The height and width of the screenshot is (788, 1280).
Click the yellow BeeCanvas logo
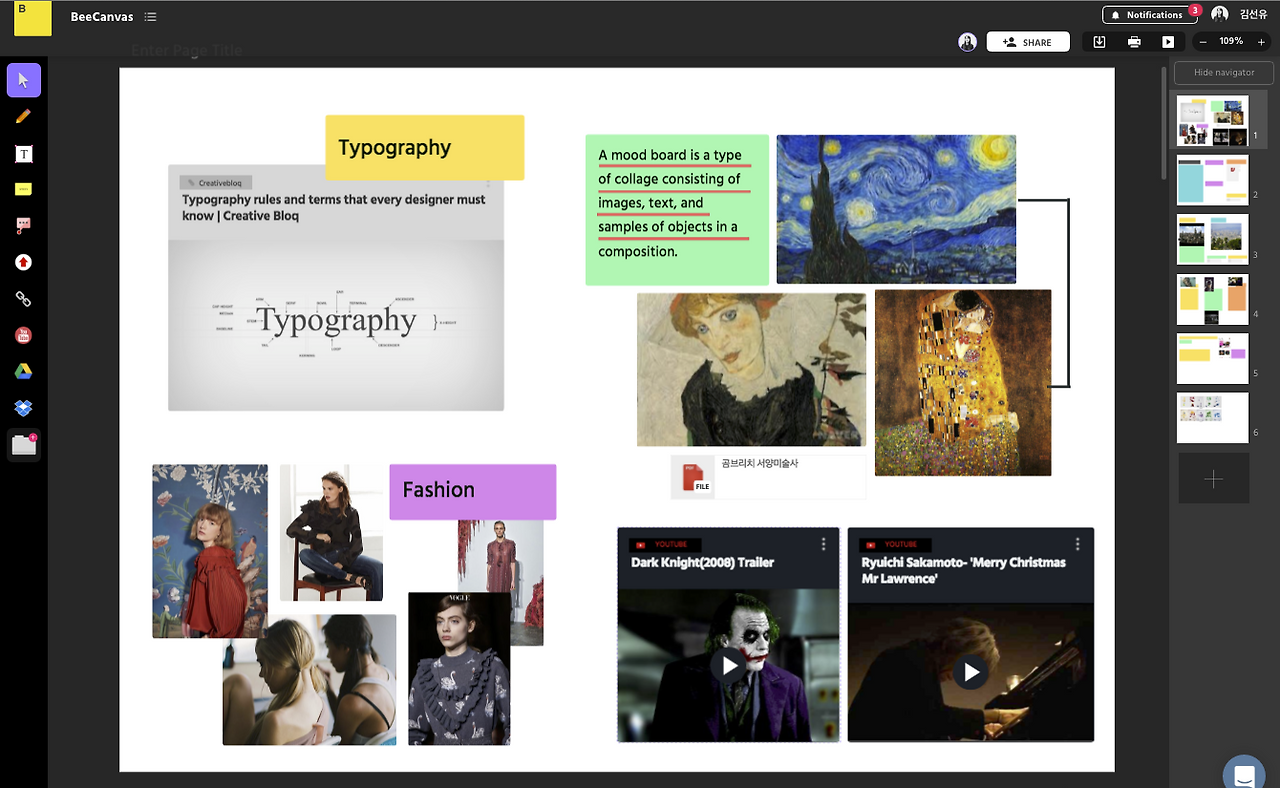32,18
